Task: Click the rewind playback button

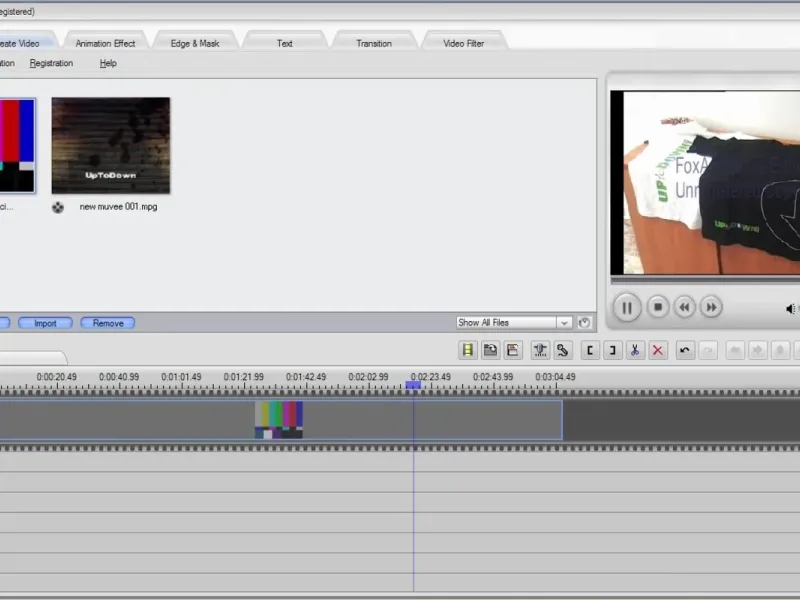Action: click(x=684, y=307)
